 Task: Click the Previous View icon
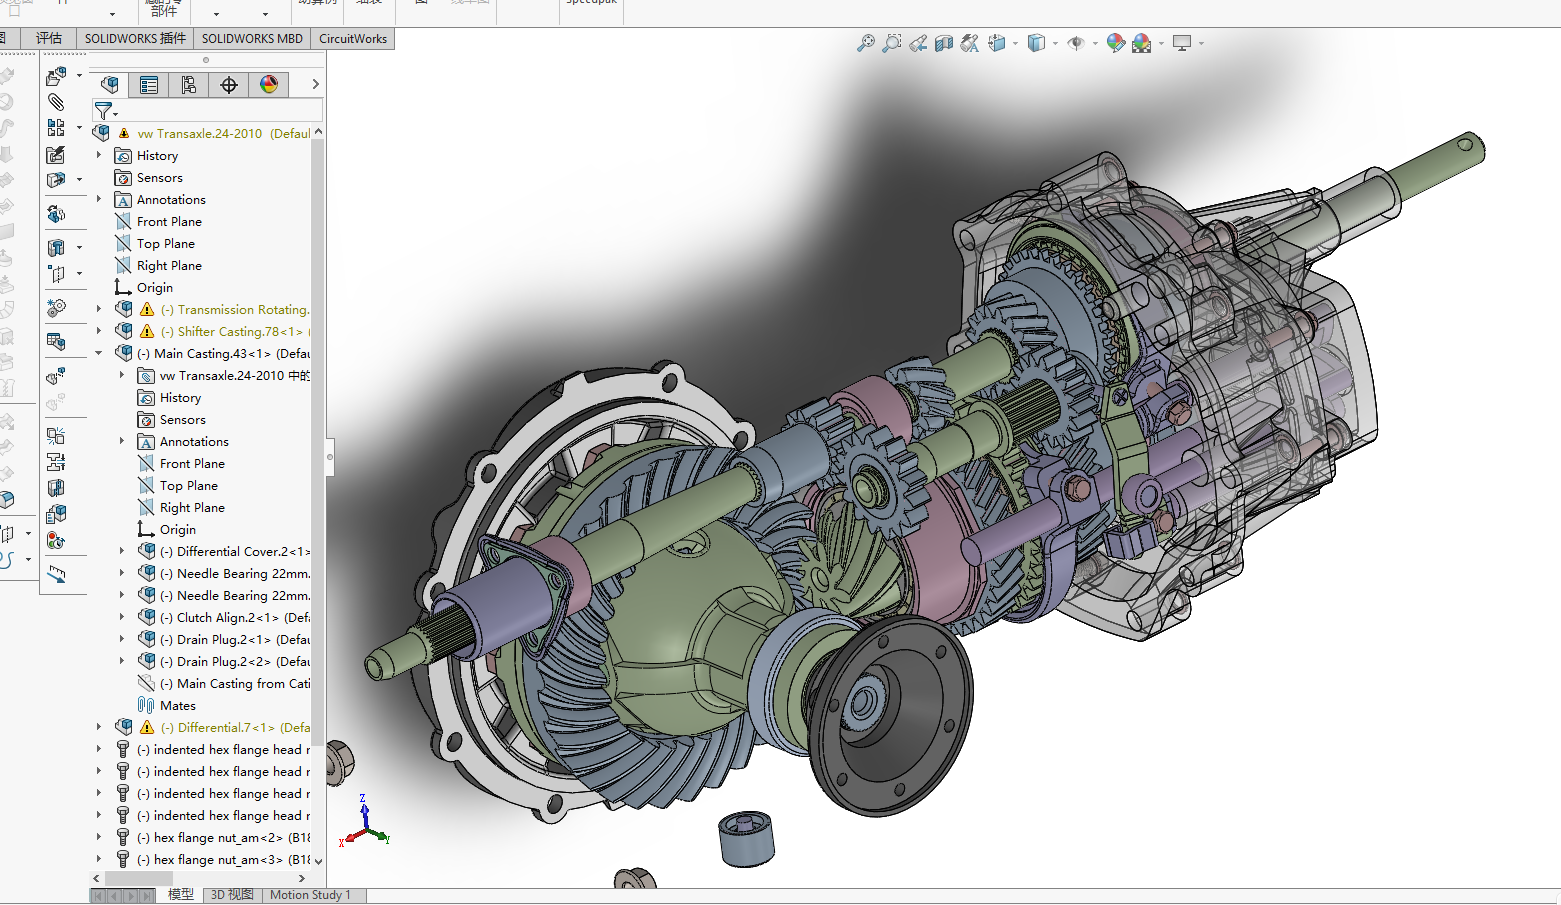pos(918,43)
